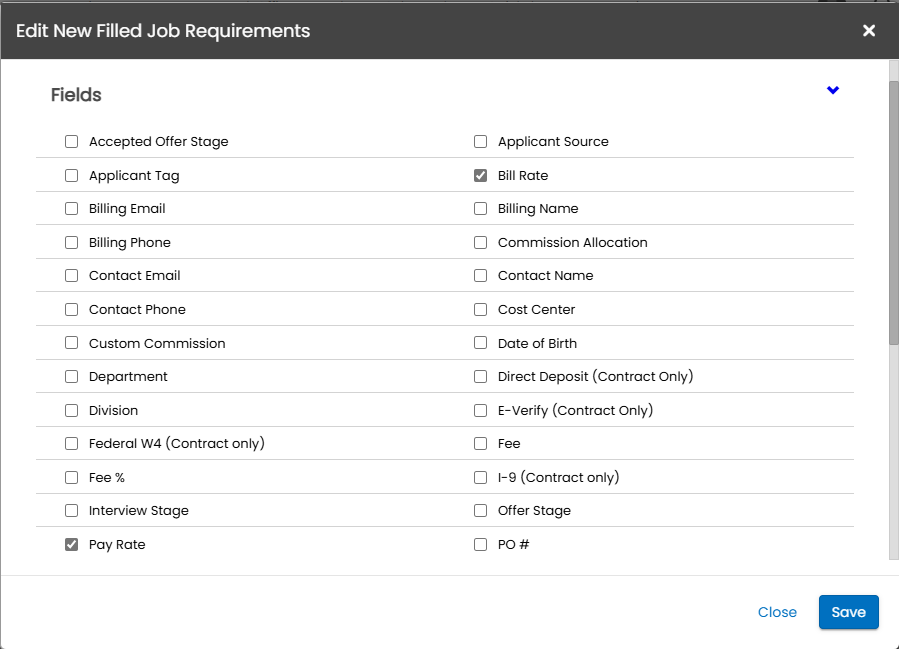The image size is (899, 649).
Task: Check the I-9 (Contract only) checkbox
Action: click(x=480, y=478)
